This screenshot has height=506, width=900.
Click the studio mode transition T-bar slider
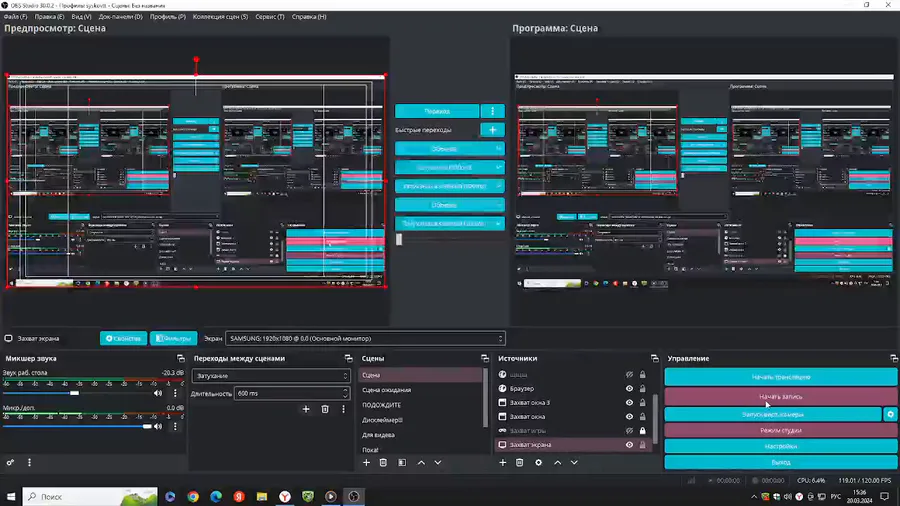(399, 239)
